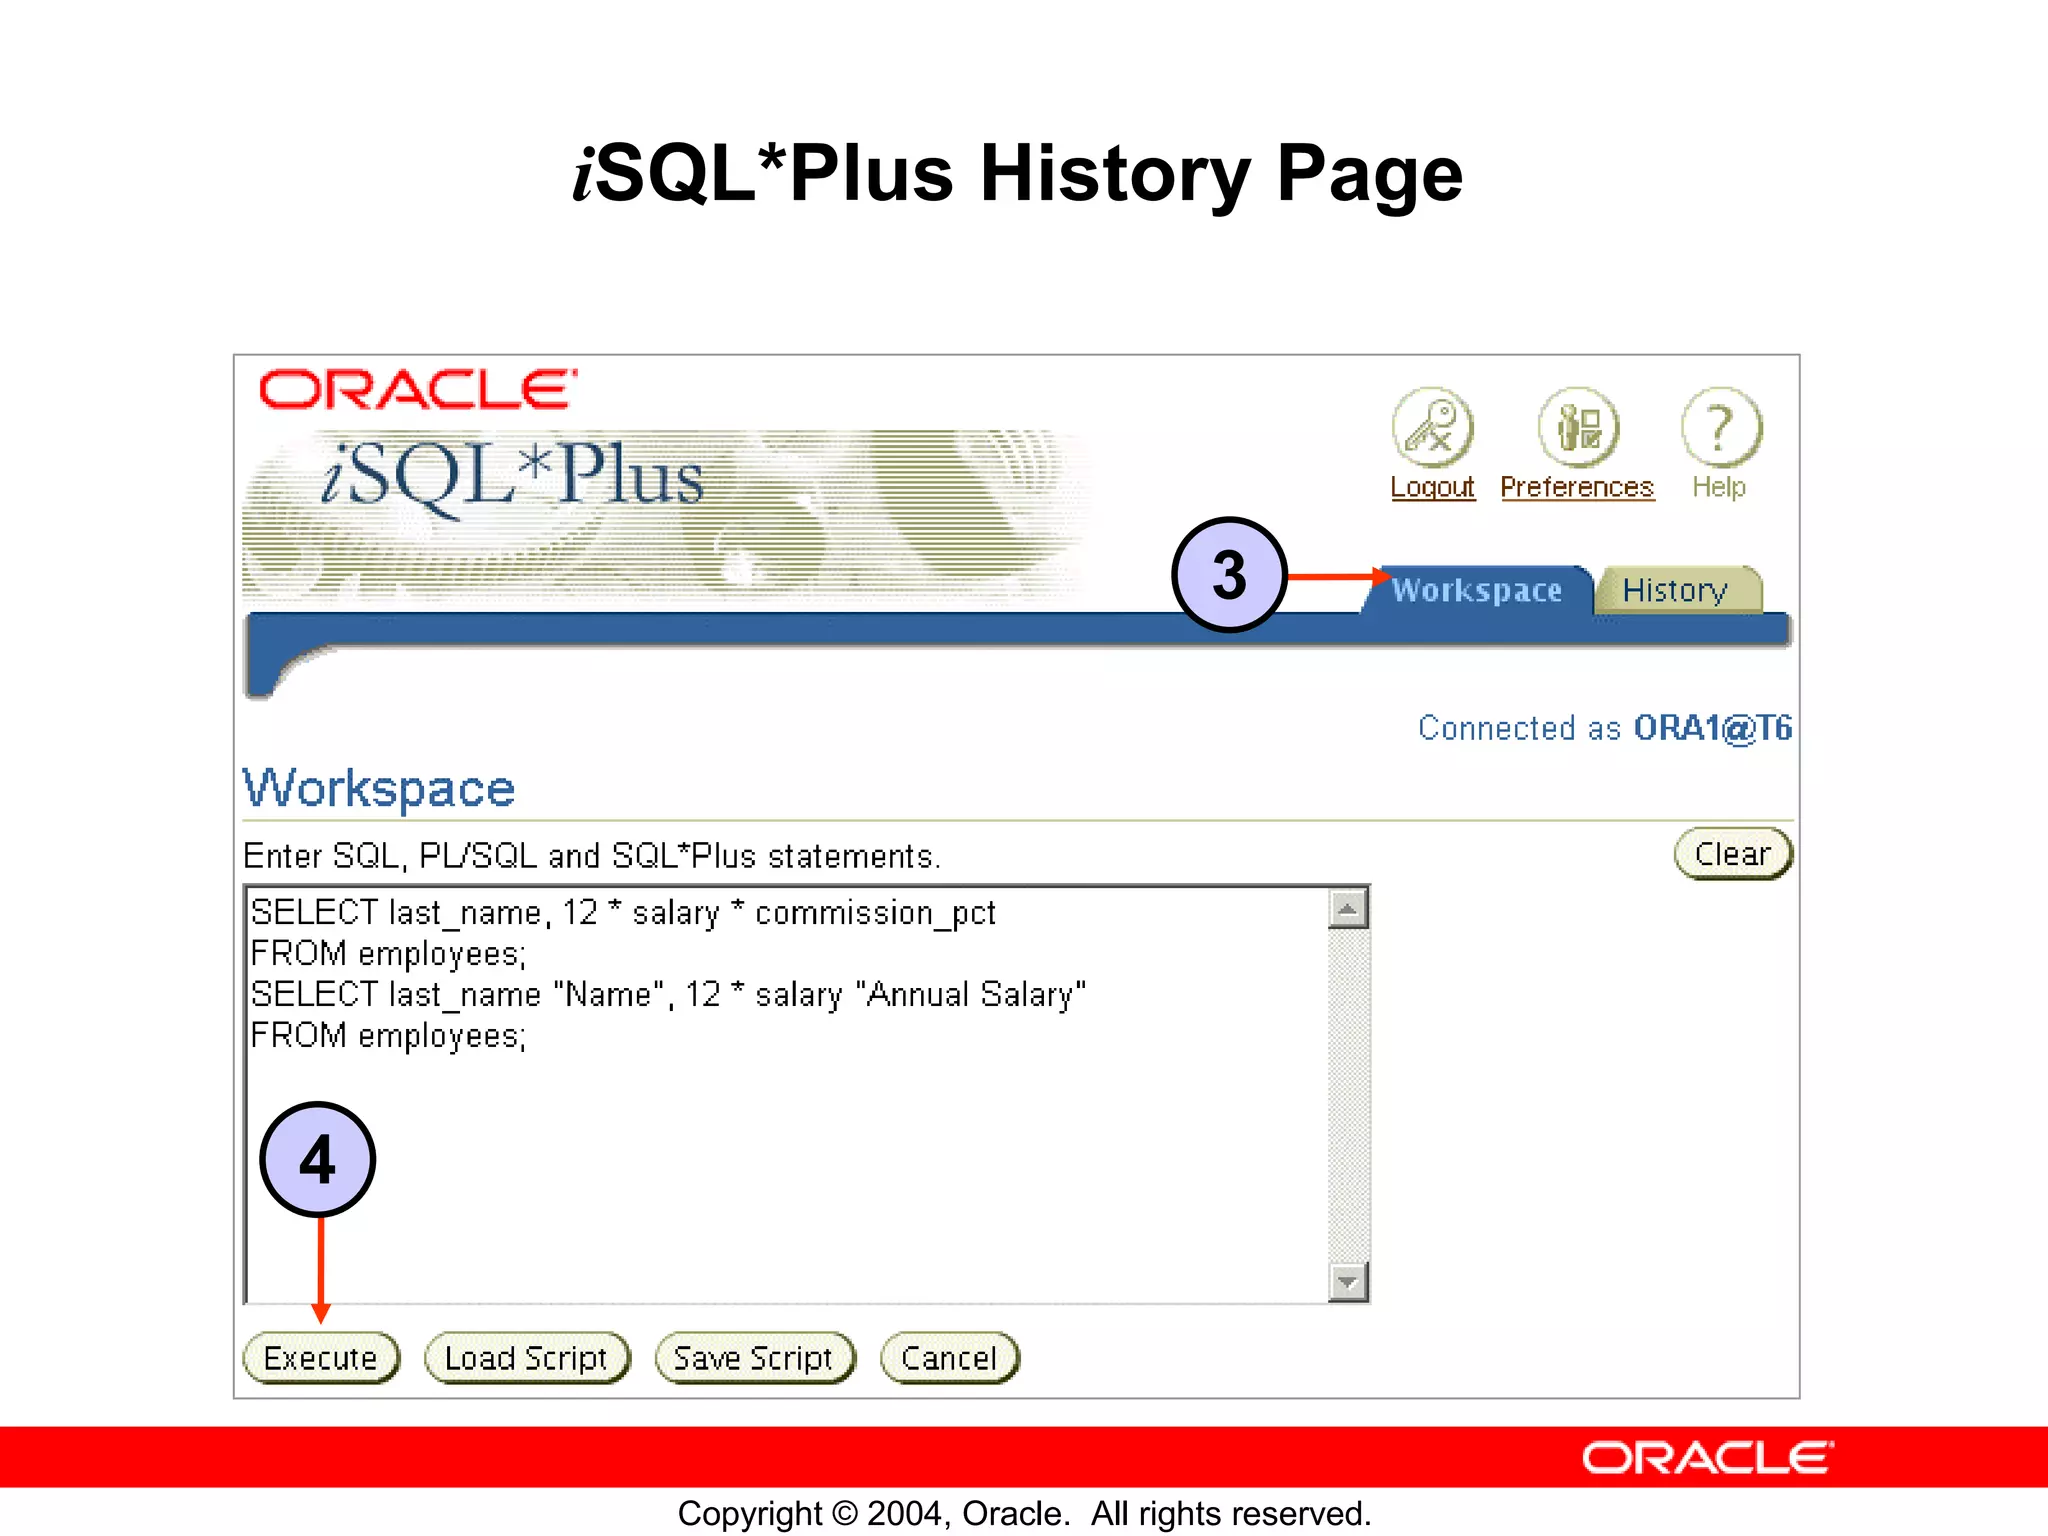Click the numbered circle 3 callout
The width and height of the screenshot is (2048, 1536).
pos(1229,575)
